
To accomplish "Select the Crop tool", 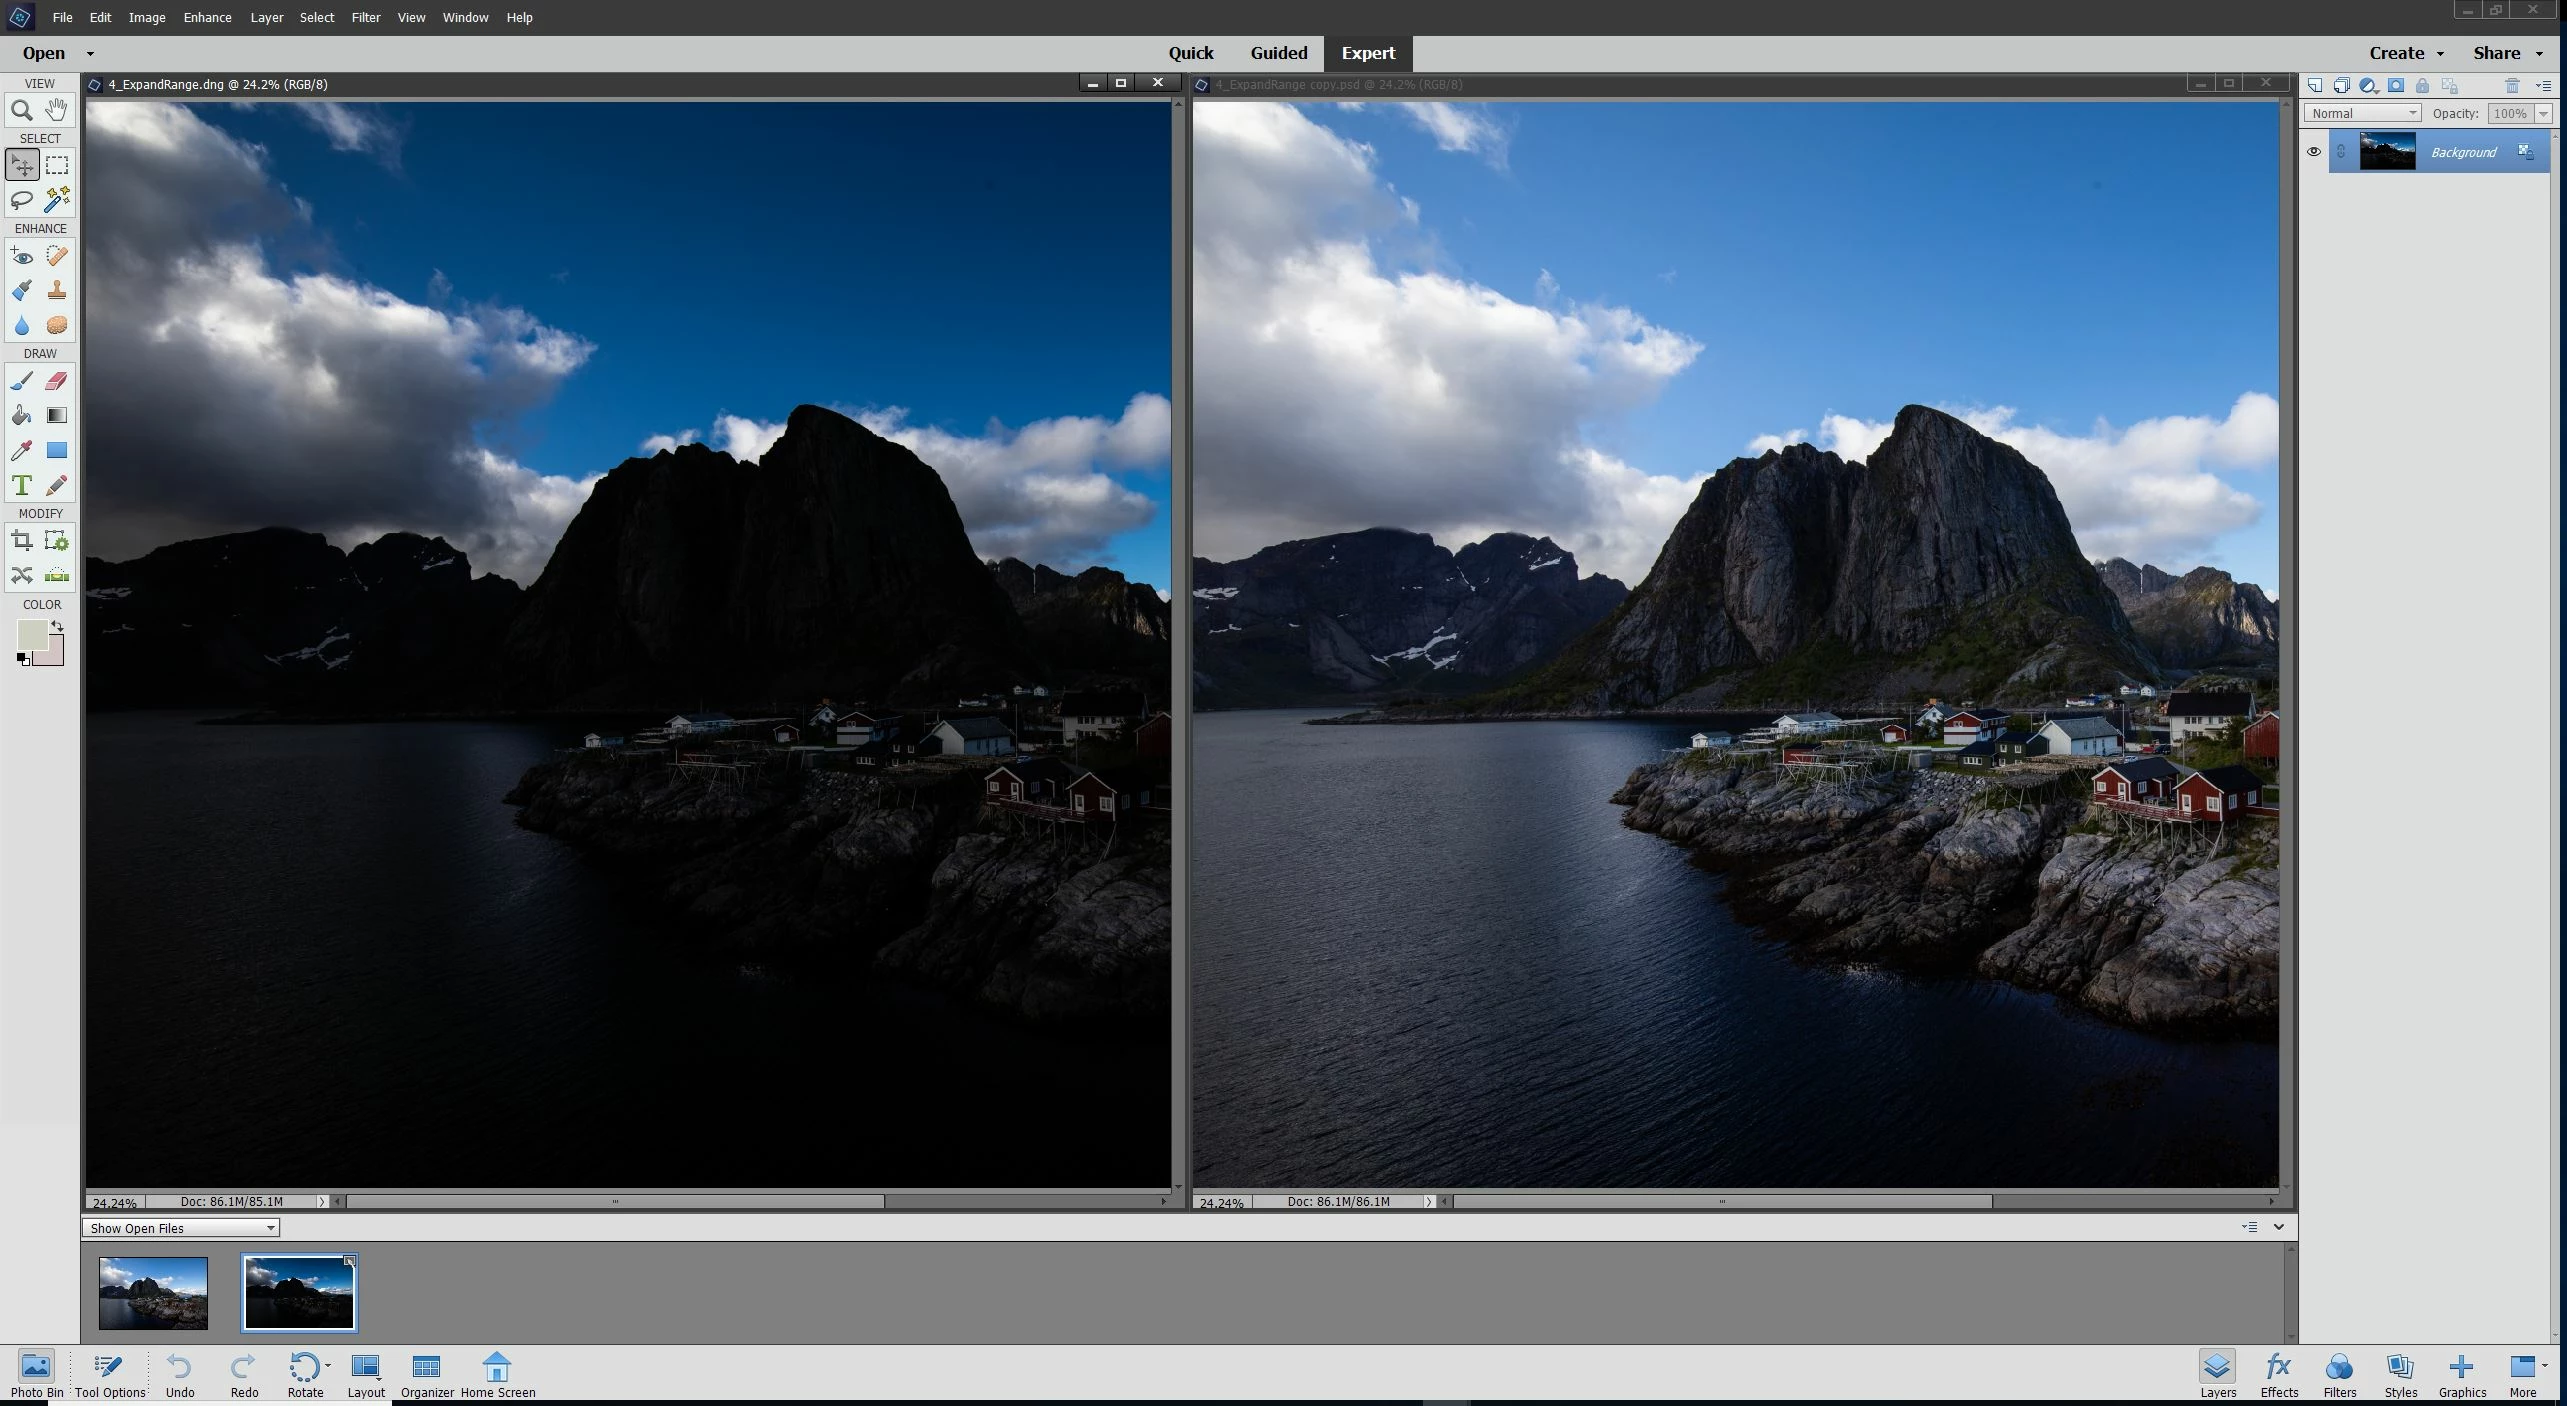I will tap(21, 541).
